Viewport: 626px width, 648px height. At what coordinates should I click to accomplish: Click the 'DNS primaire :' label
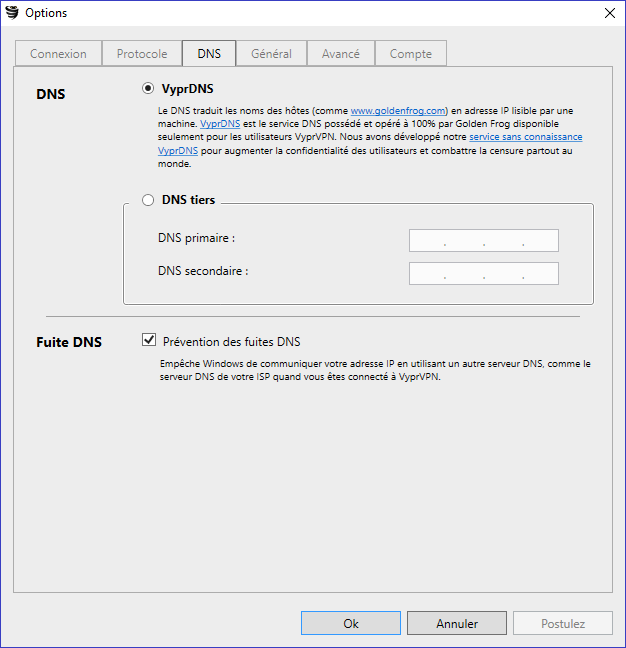pos(196,238)
